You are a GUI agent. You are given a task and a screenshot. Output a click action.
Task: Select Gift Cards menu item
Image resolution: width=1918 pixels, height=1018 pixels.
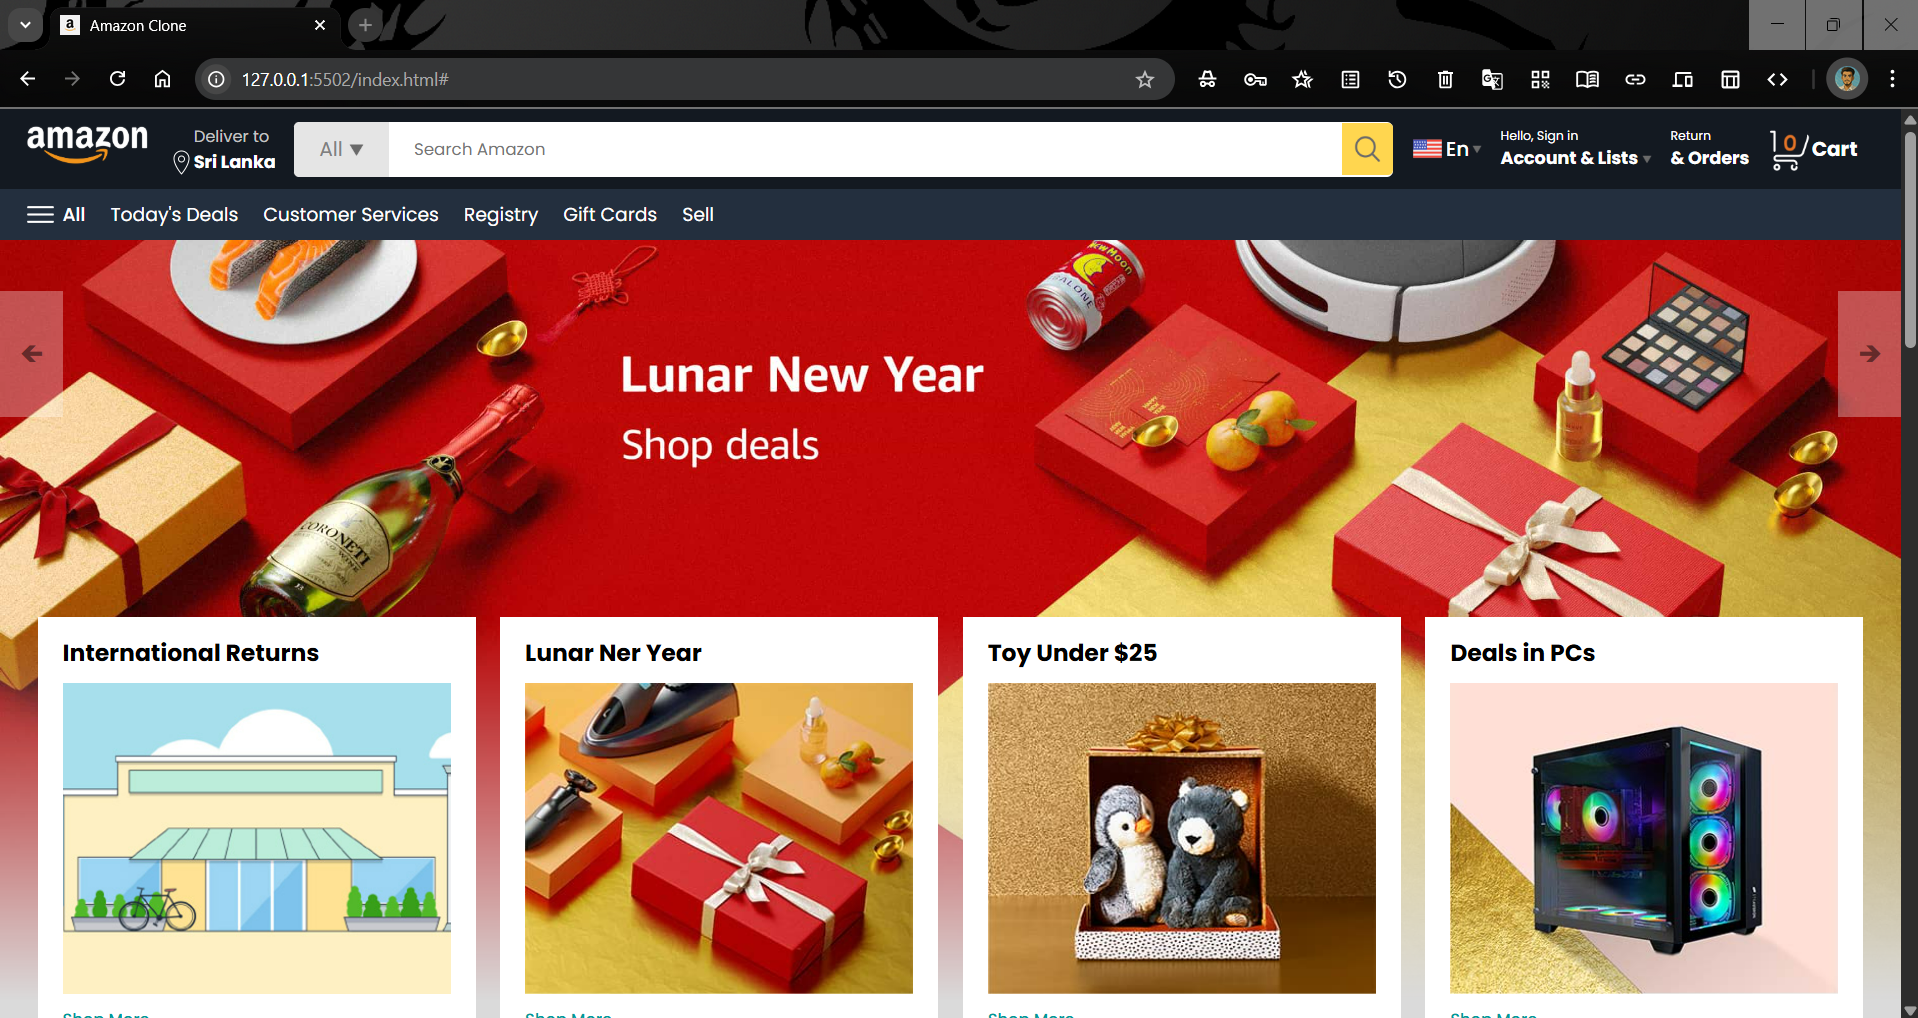[x=610, y=215]
